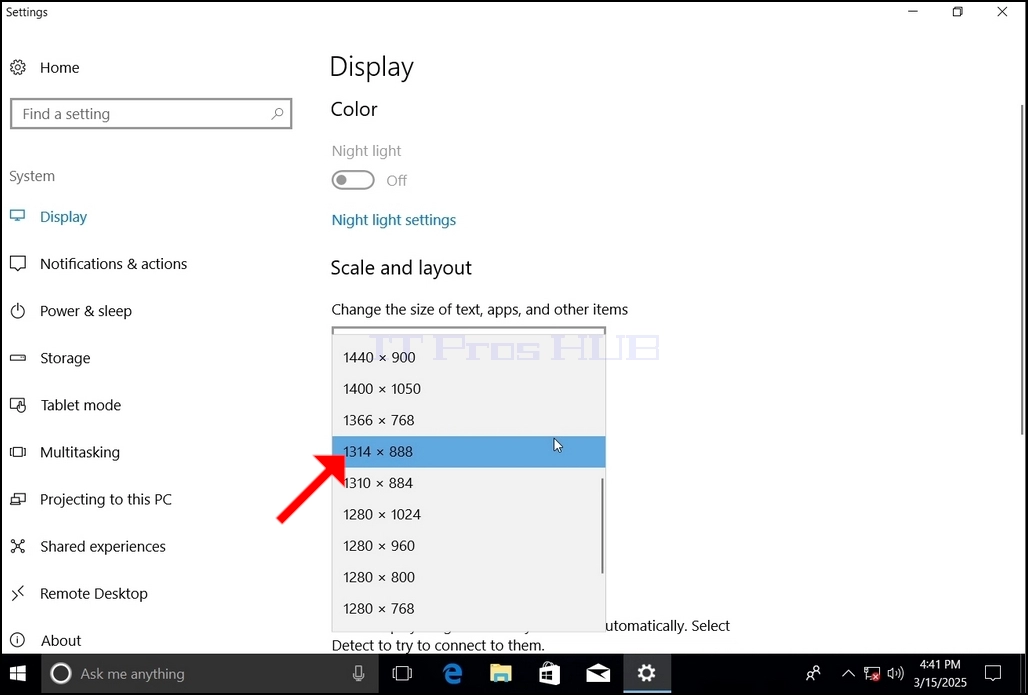Image resolution: width=1028 pixels, height=695 pixels.
Task: Click the Multitasking icon
Action: 18,452
